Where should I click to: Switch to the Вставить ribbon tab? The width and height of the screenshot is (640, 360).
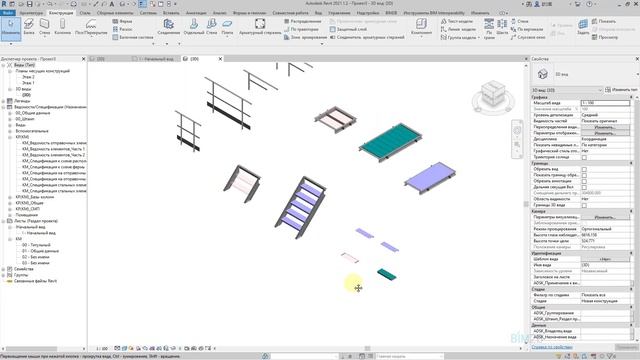click(x=171, y=13)
